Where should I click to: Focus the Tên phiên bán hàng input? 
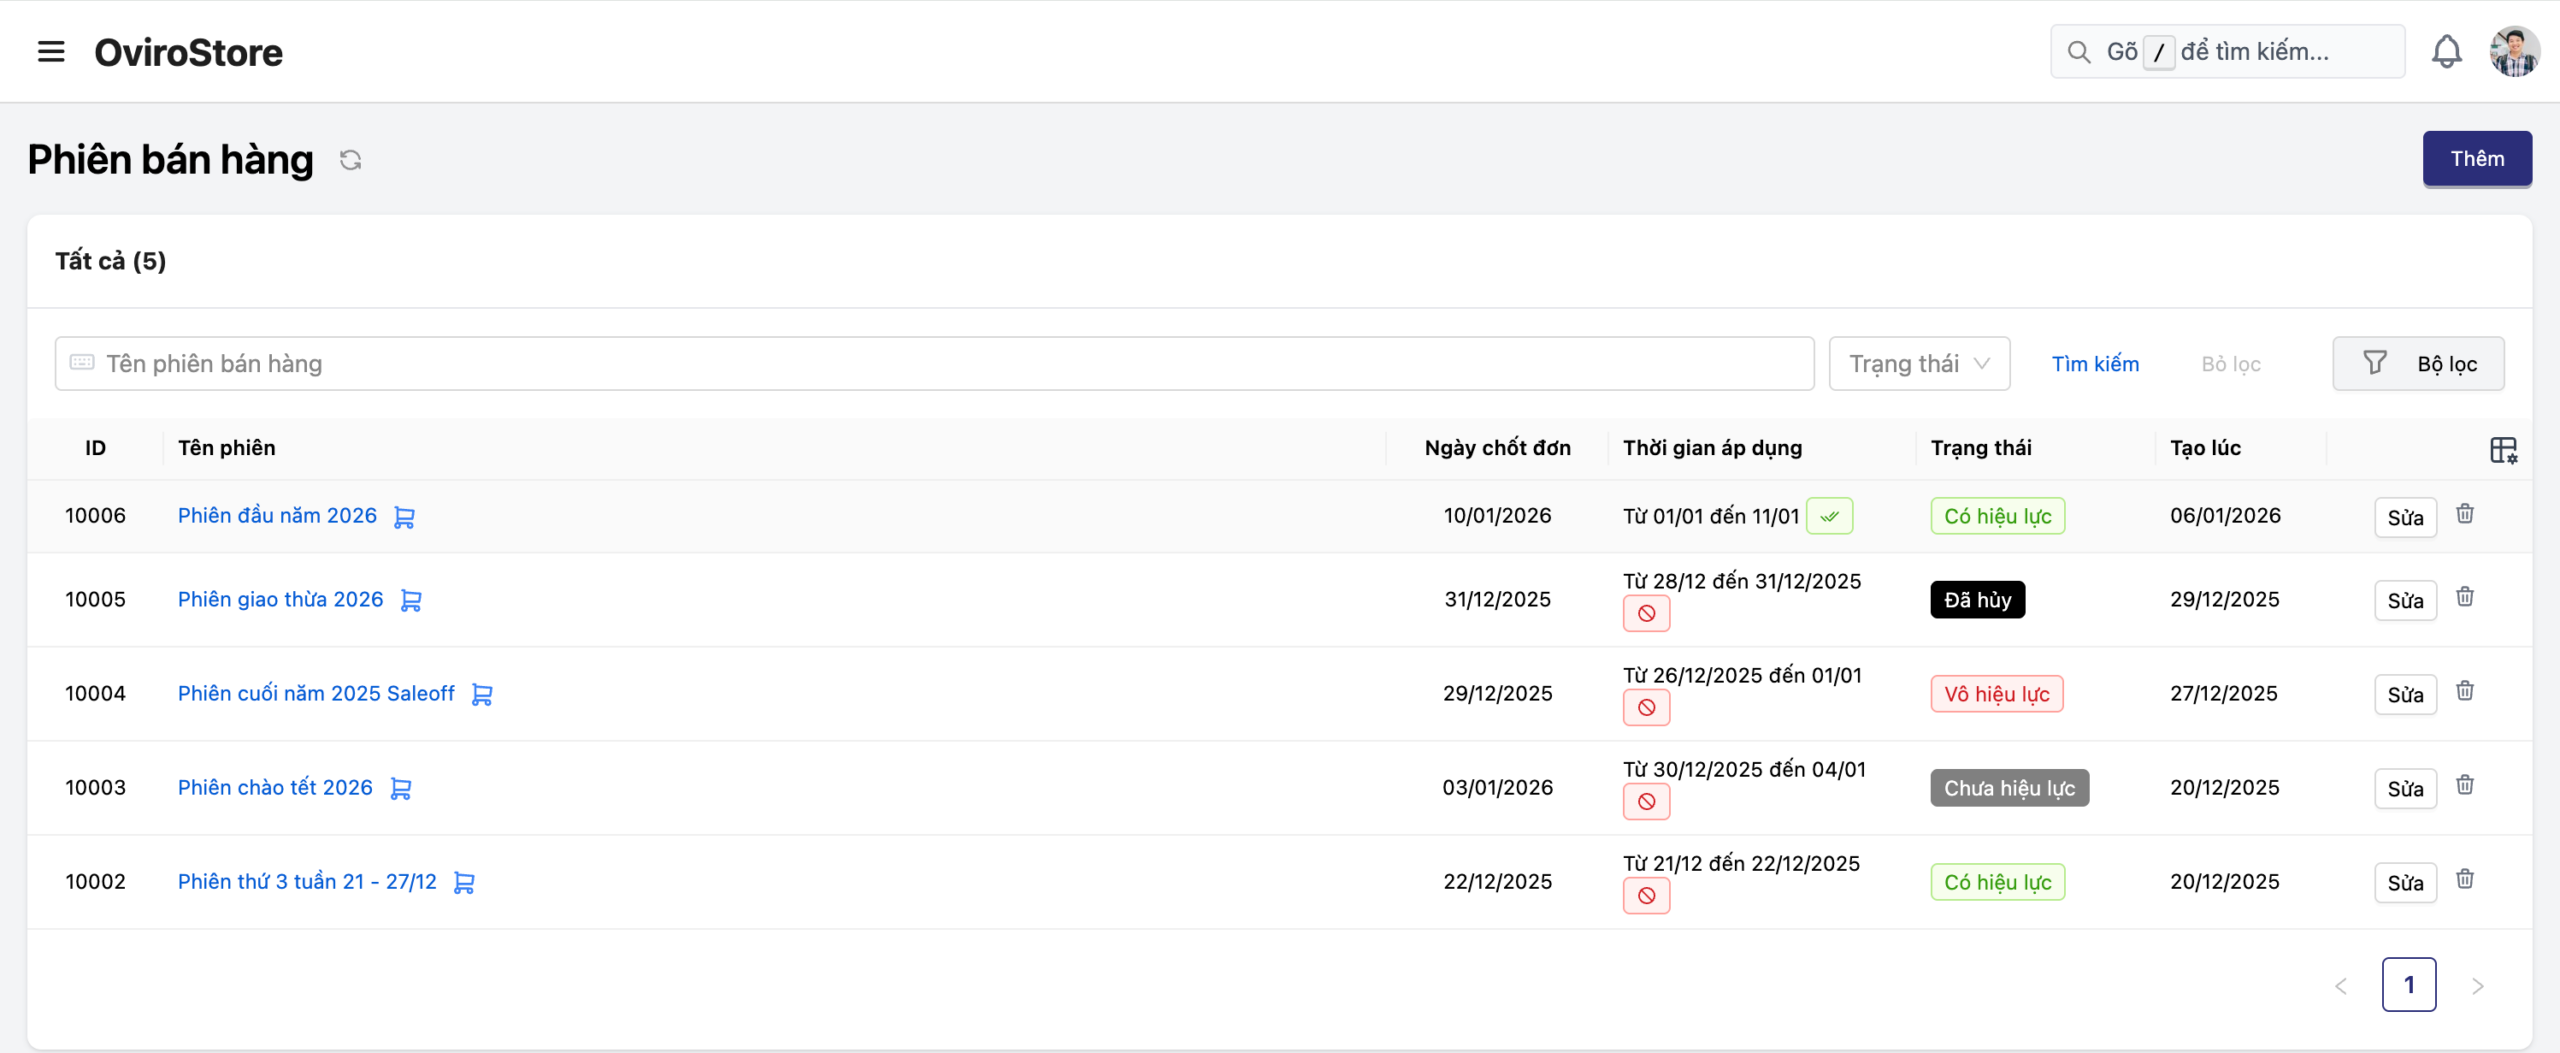(x=934, y=364)
